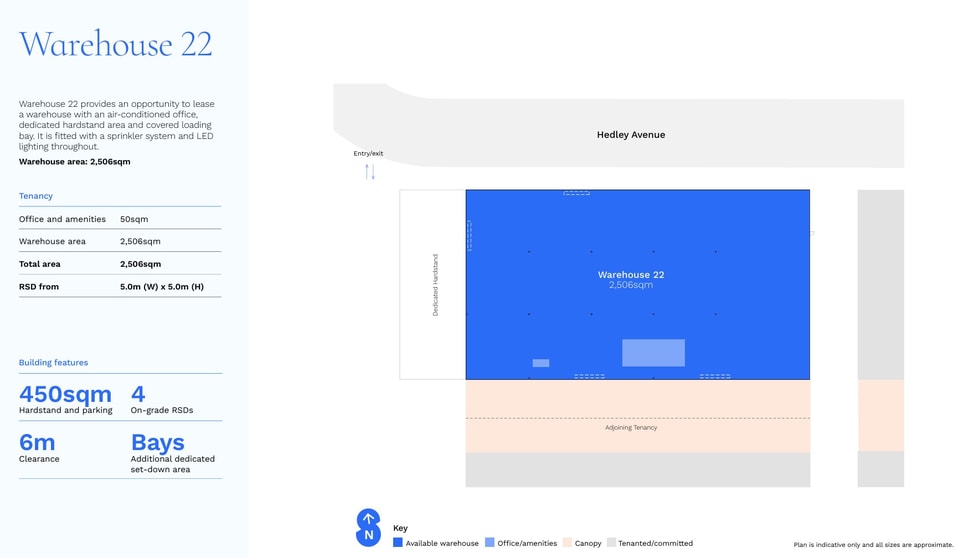
Task: Click the Entry/exit label on the plan
Action: 368,154
